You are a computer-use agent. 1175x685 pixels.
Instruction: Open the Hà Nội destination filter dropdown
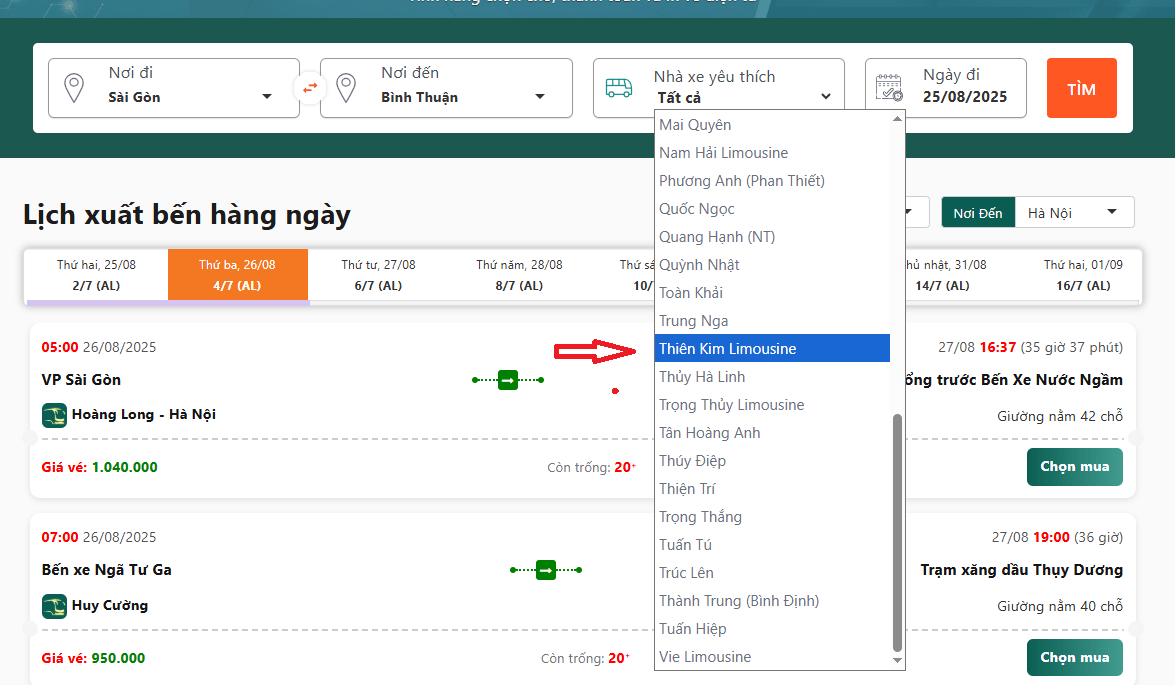point(1111,212)
